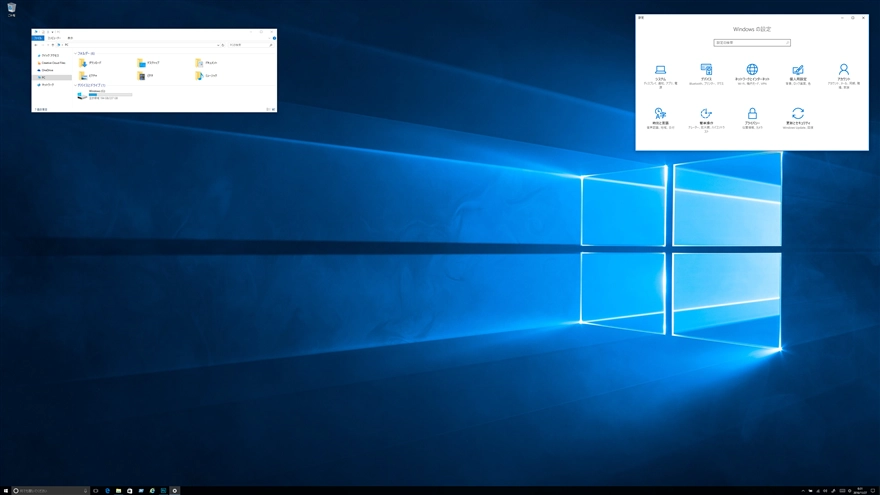The height and width of the screenshot is (495, 880).
Task: Select Creative Cloud Files in sidebar
Action: click(51, 63)
